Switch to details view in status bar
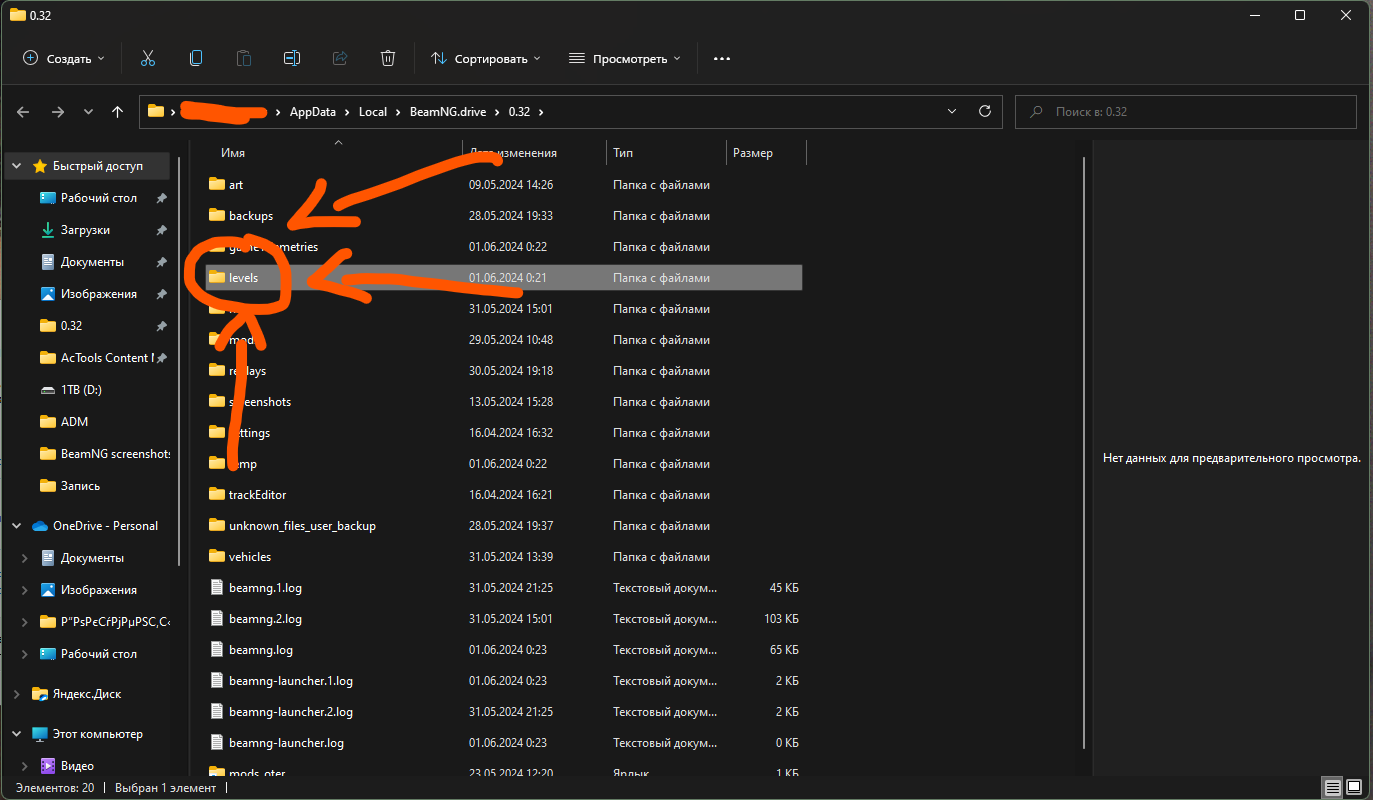1373x800 pixels. (x=1332, y=787)
